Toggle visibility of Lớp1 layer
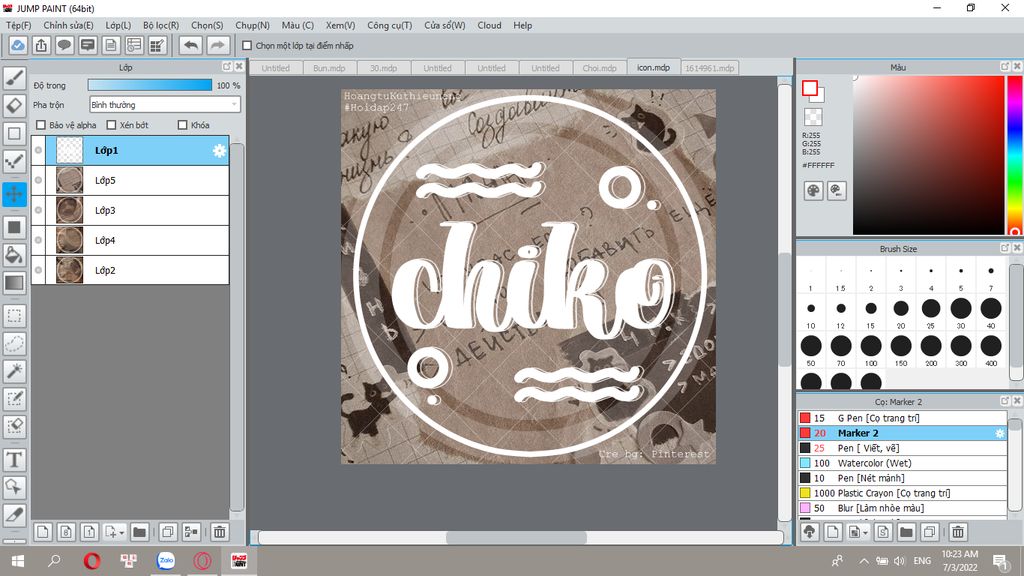This screenshot has height=576, width=1024. [x=39, y=150]
